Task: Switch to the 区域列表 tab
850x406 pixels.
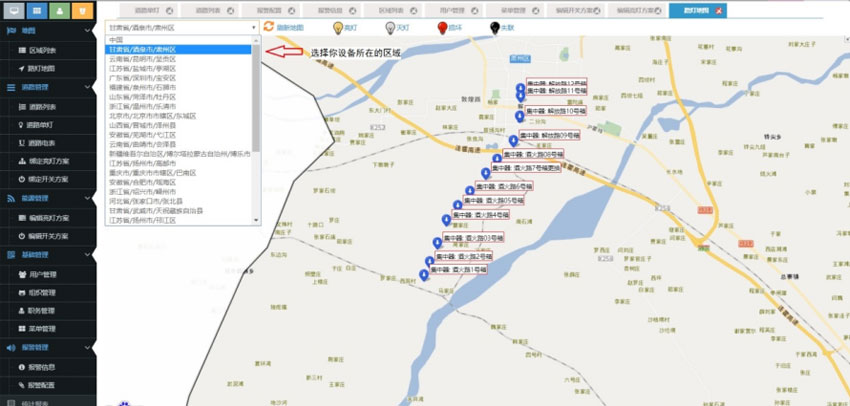Action: [x=392, y=10]
